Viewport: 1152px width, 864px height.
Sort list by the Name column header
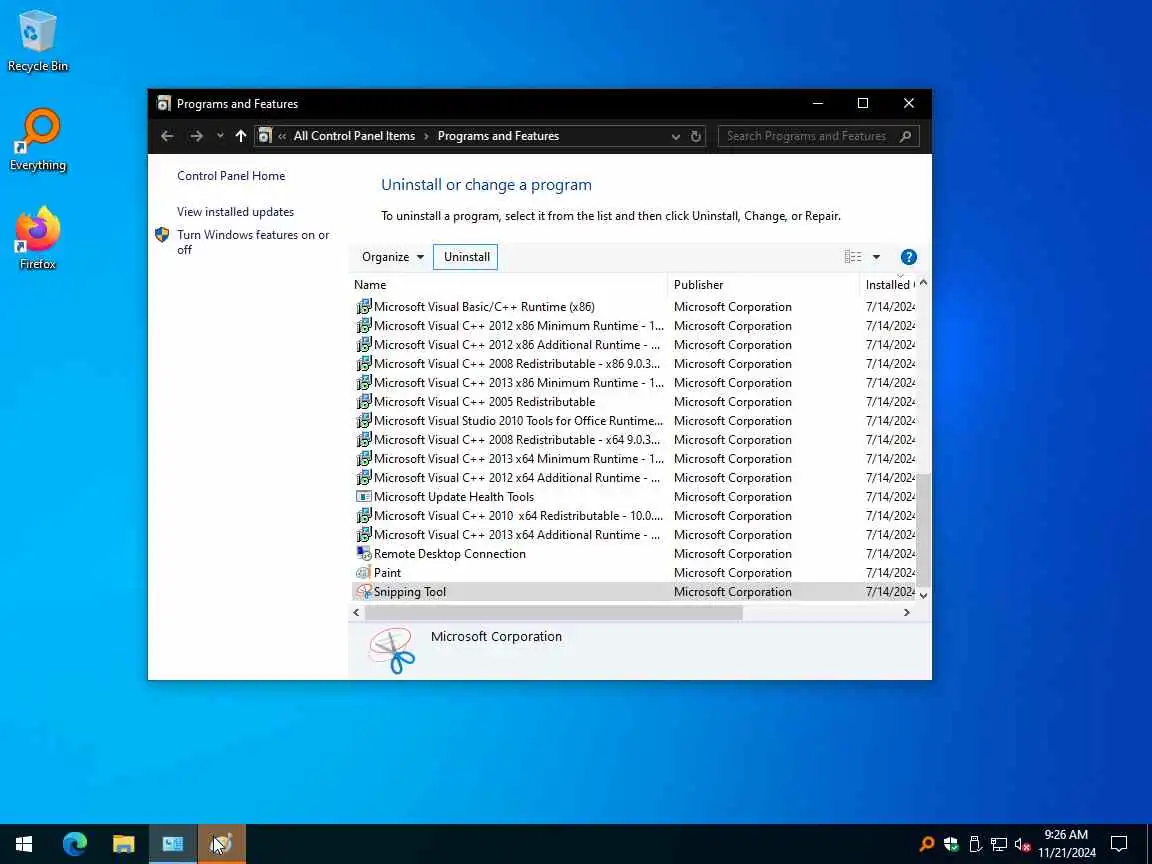coord(509,284)
